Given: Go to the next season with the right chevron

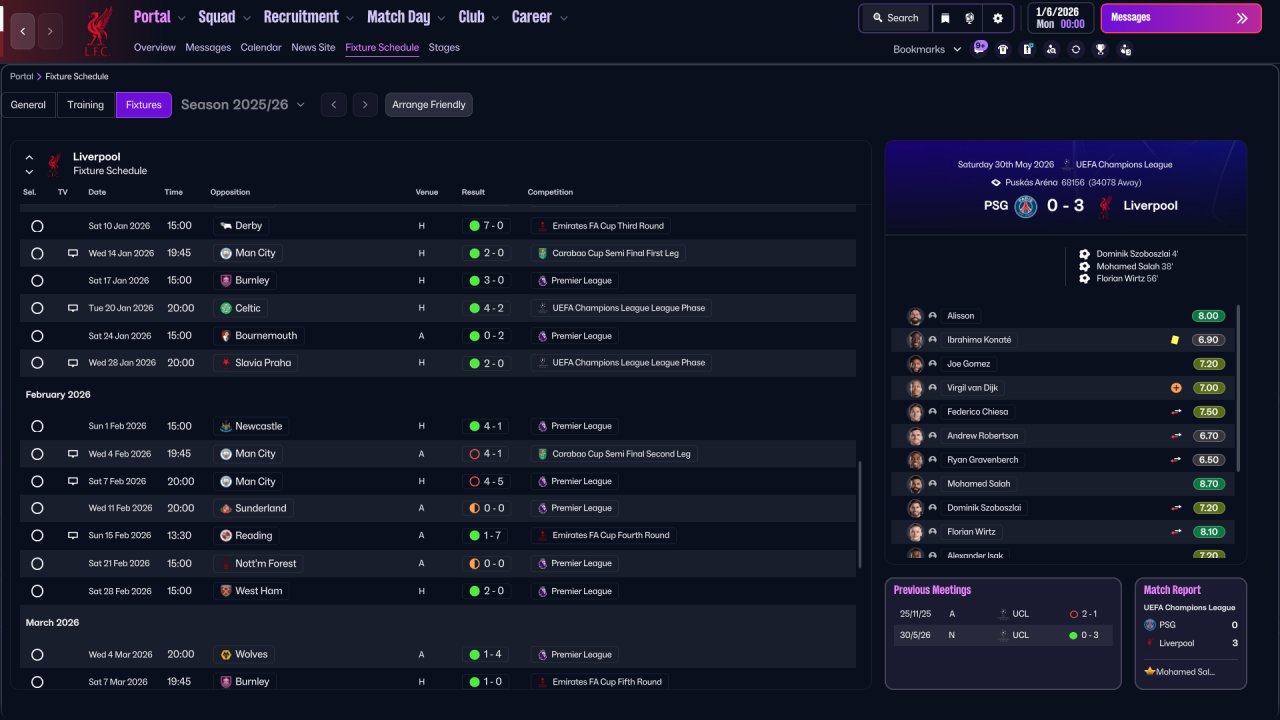Looking at the screenshot, I should point(365,105).
